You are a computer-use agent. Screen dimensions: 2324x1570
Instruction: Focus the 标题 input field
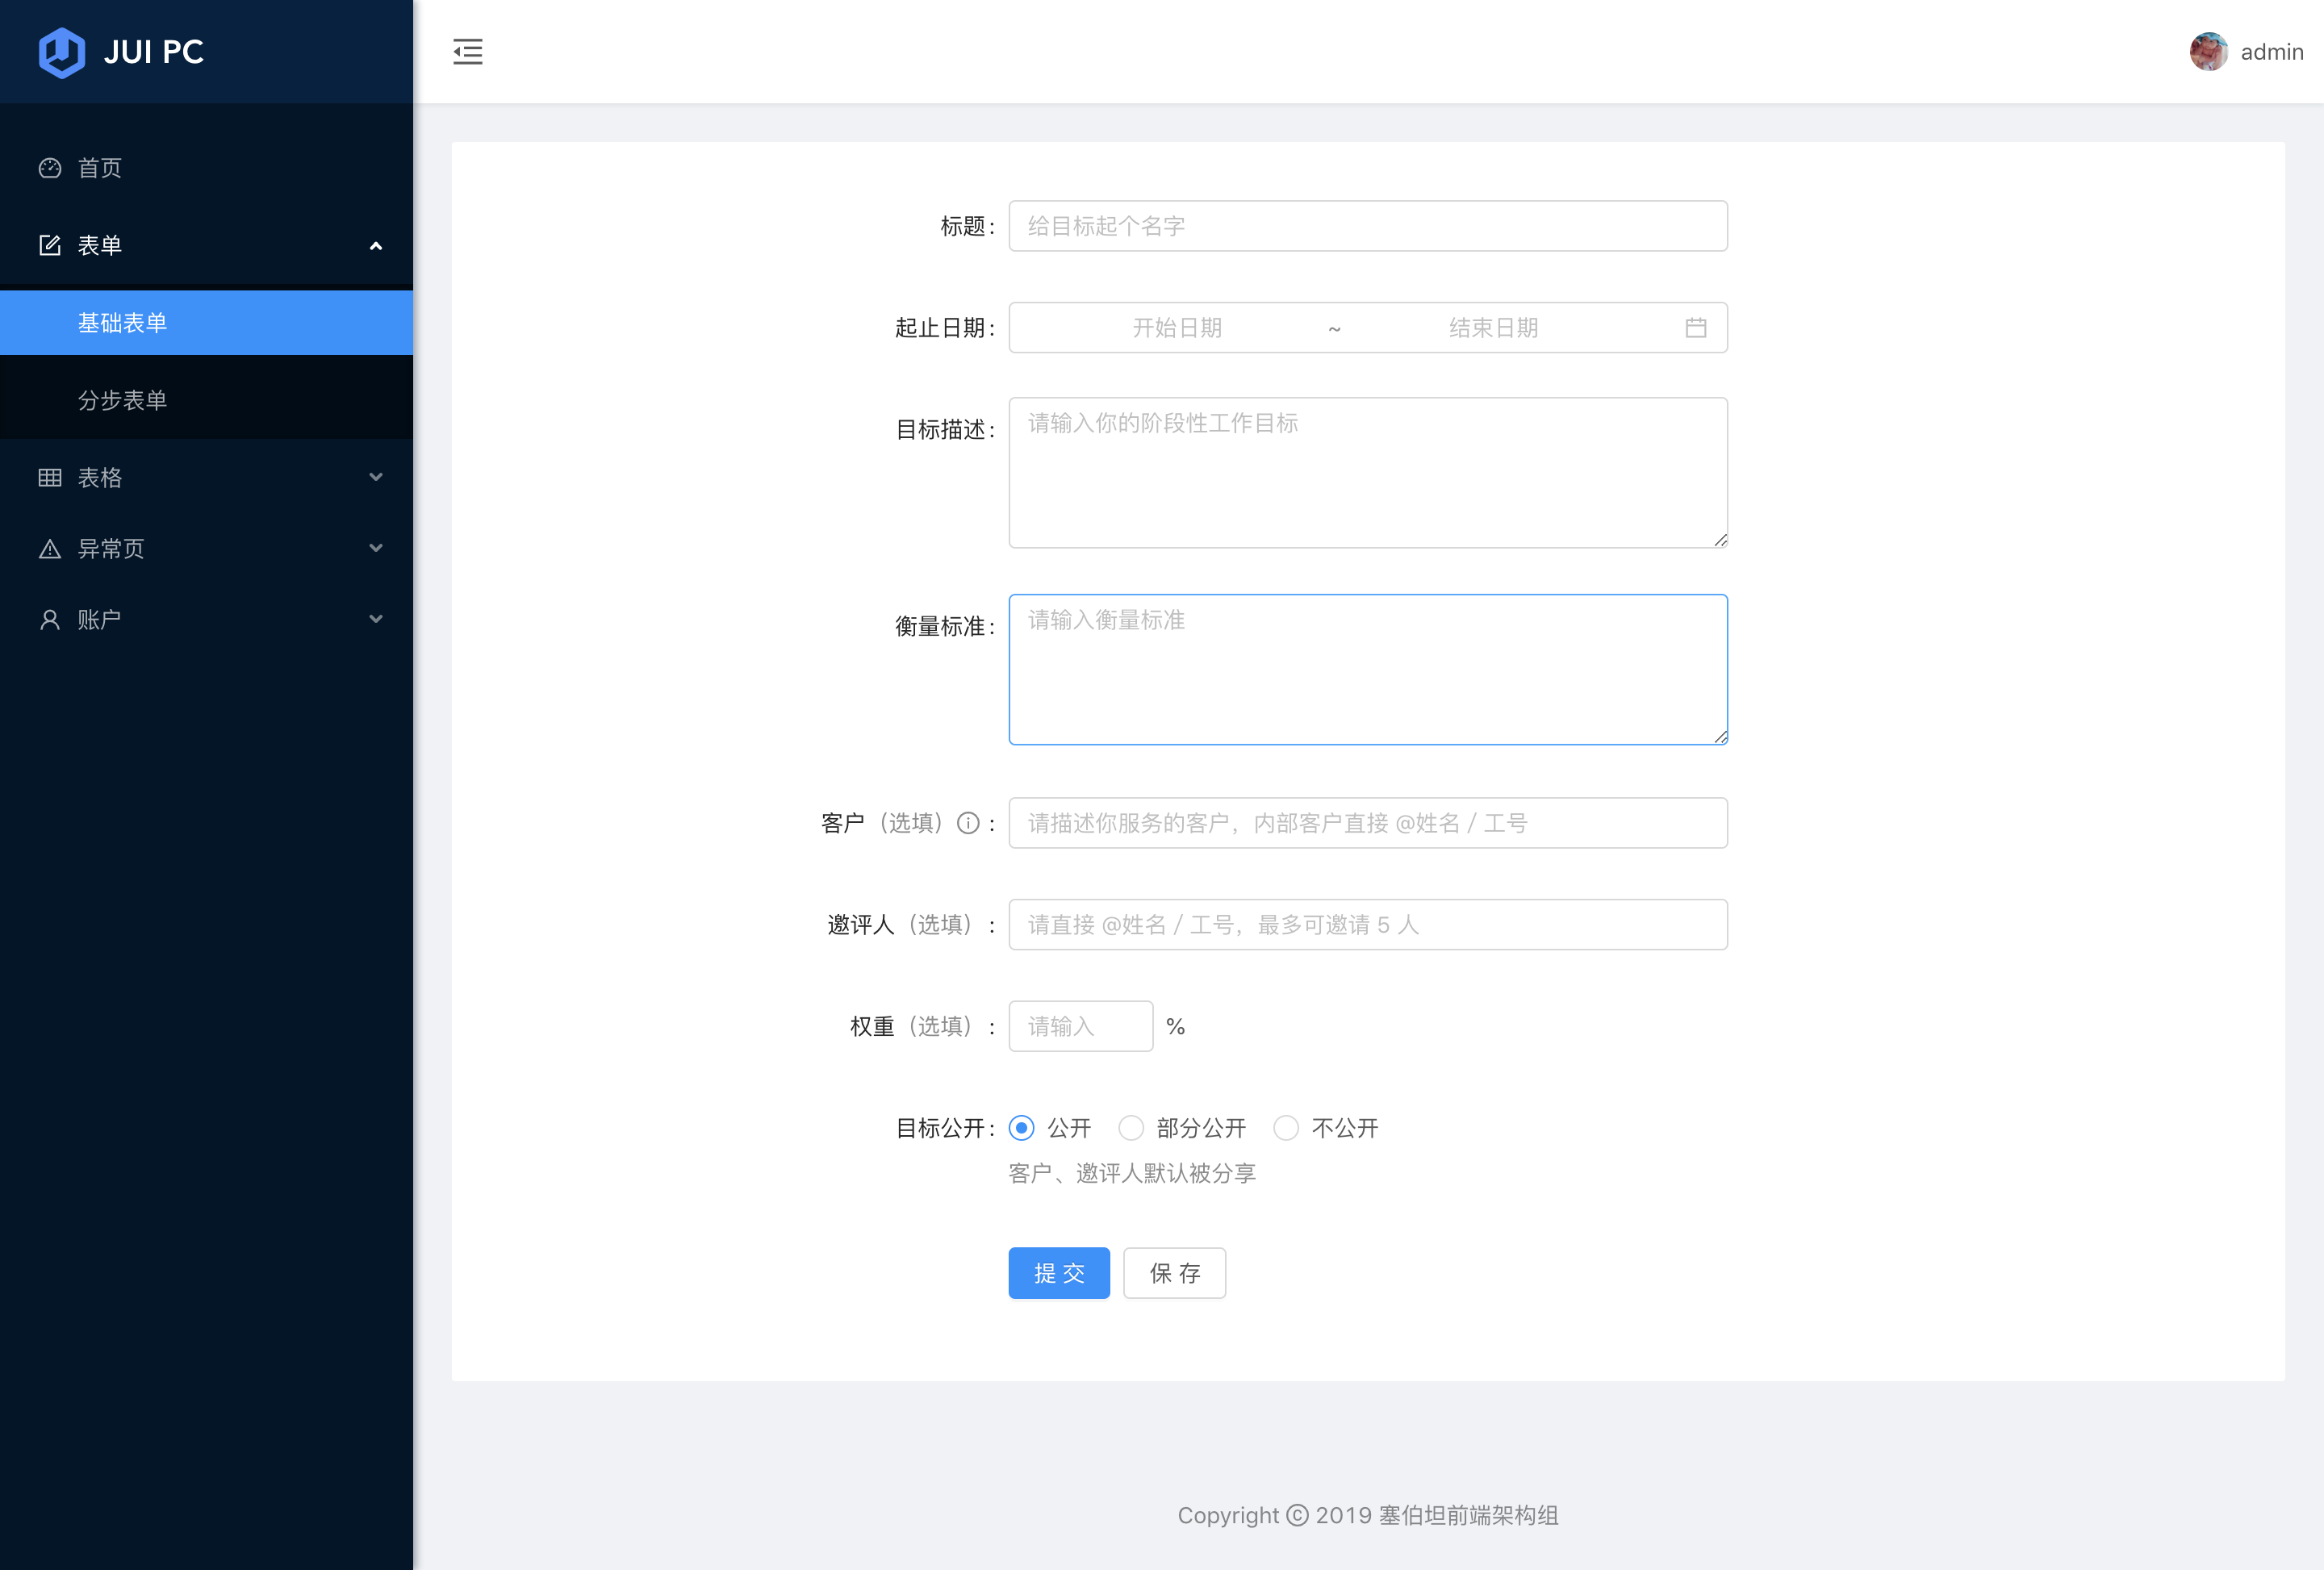pos(1368,226)
